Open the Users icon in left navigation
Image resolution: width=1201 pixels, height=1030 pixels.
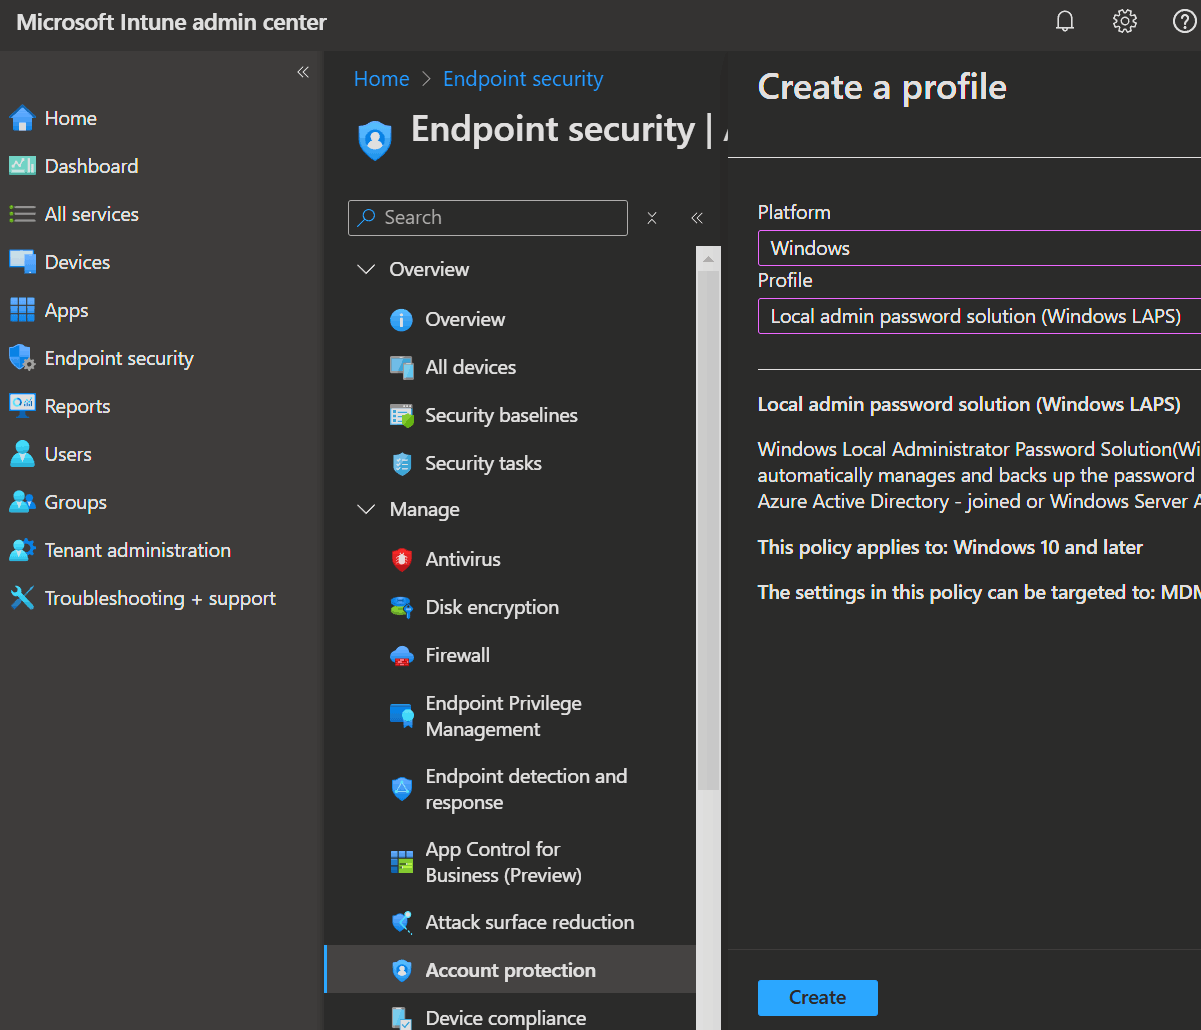pos(22,454)
